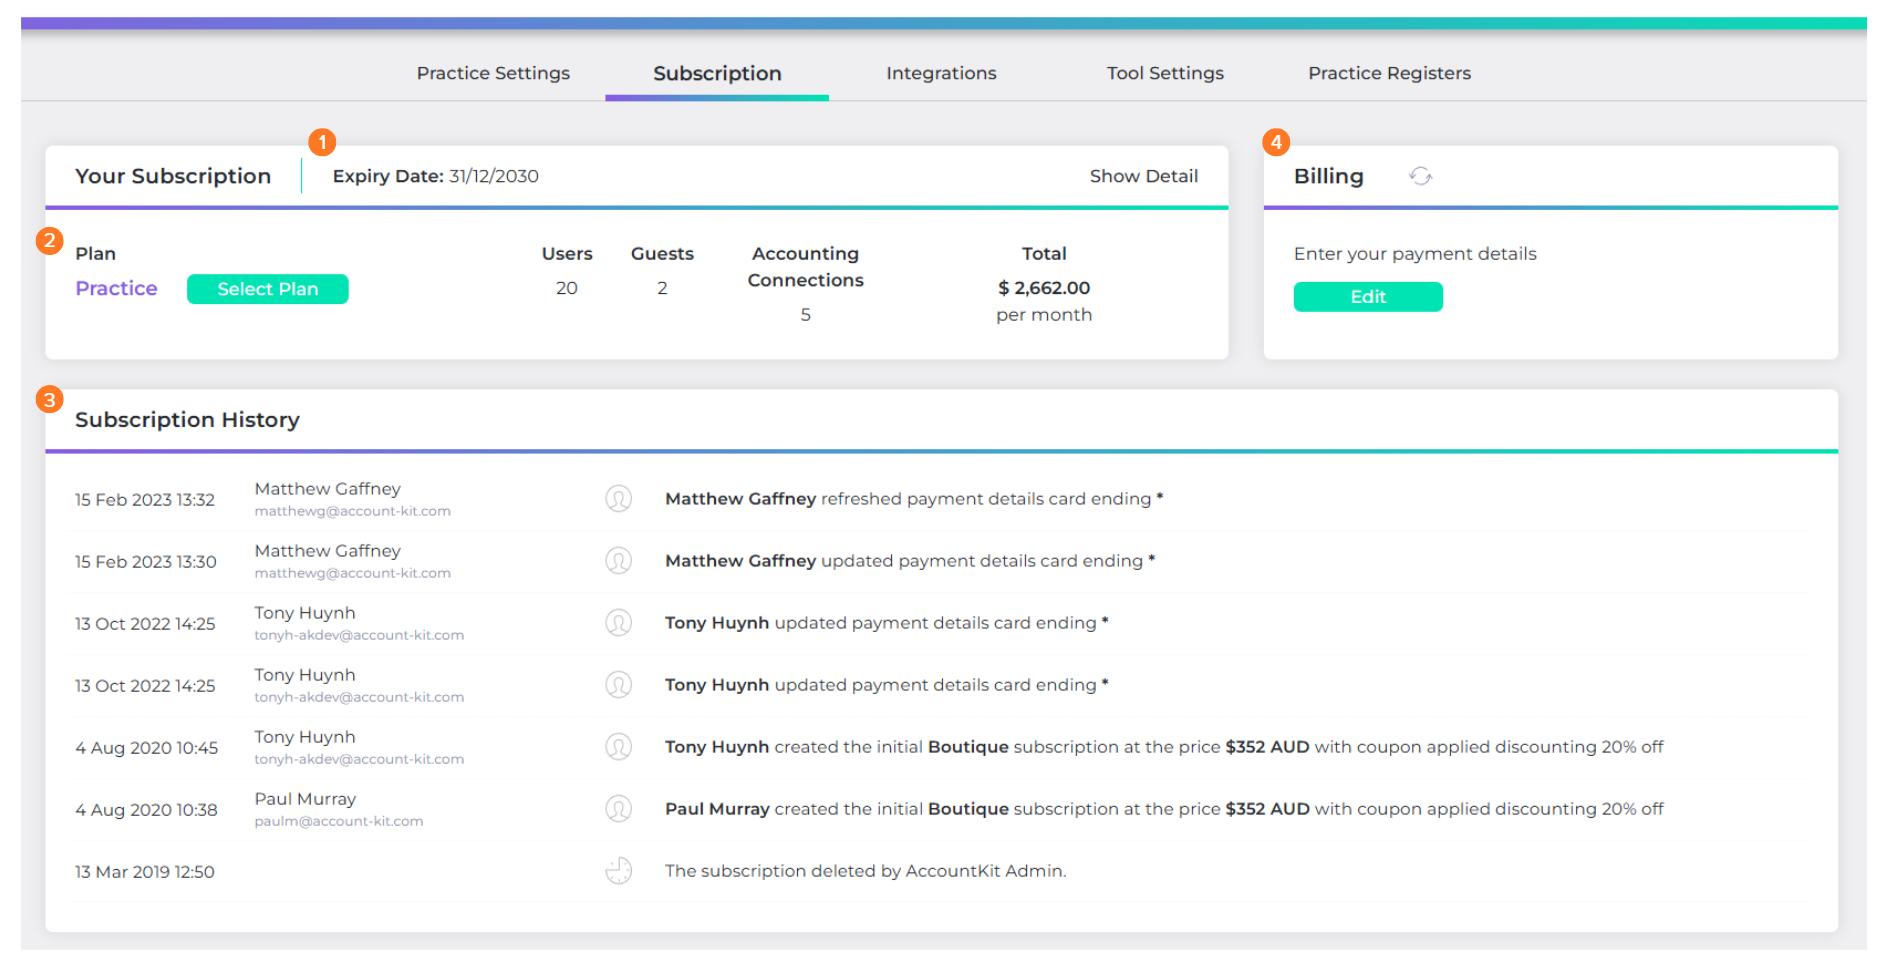Open the Integrations tab
1887x968 pixels.
pyautogui.click(x=941, y=73)
